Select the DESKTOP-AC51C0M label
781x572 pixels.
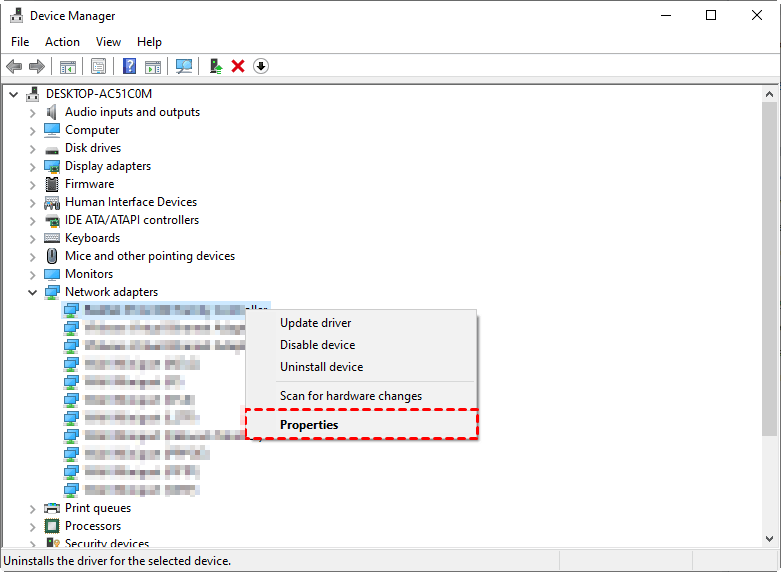tap(99, 94)
